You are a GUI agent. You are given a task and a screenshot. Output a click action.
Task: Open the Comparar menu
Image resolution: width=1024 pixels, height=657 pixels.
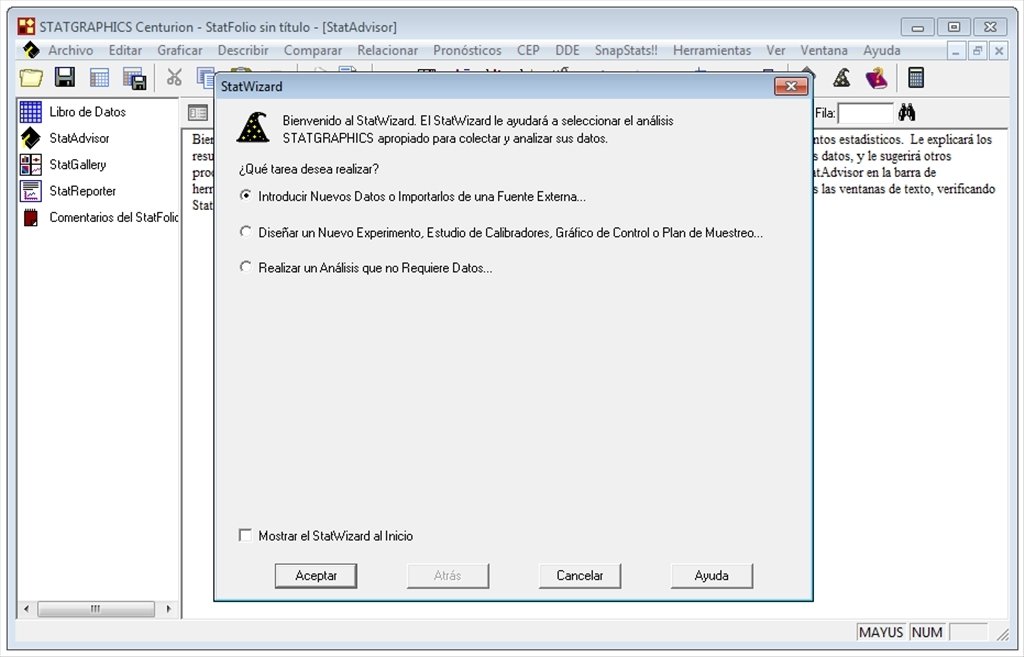click(x=313, y=50)
